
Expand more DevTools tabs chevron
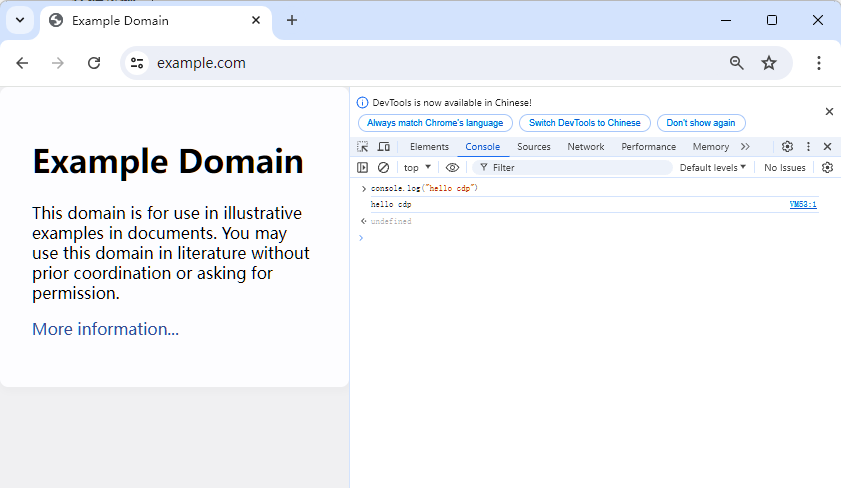745,146
